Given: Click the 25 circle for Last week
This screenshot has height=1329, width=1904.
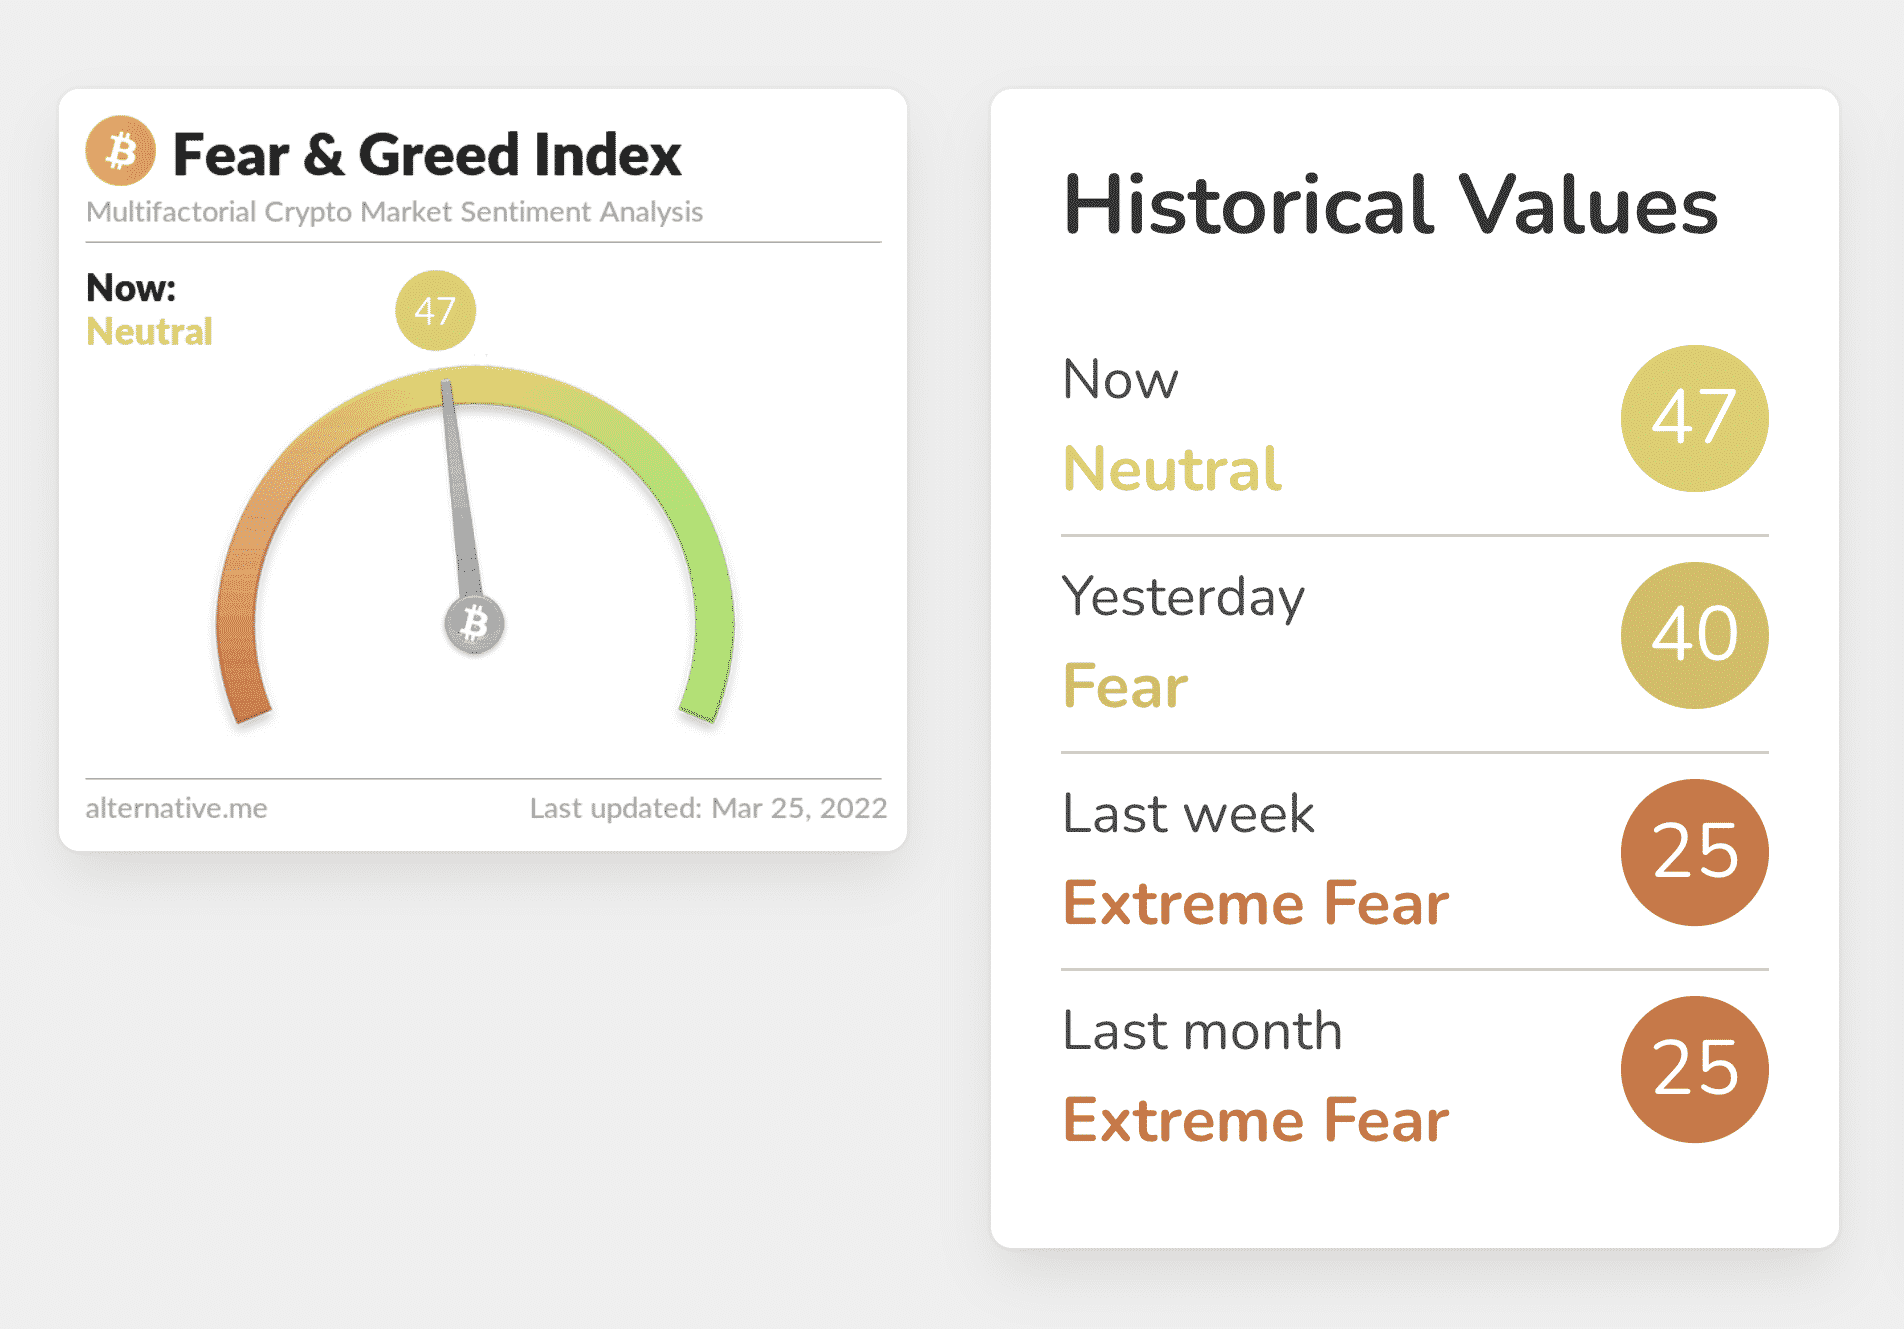Looking at the screenshot, I should (1694, 852).
